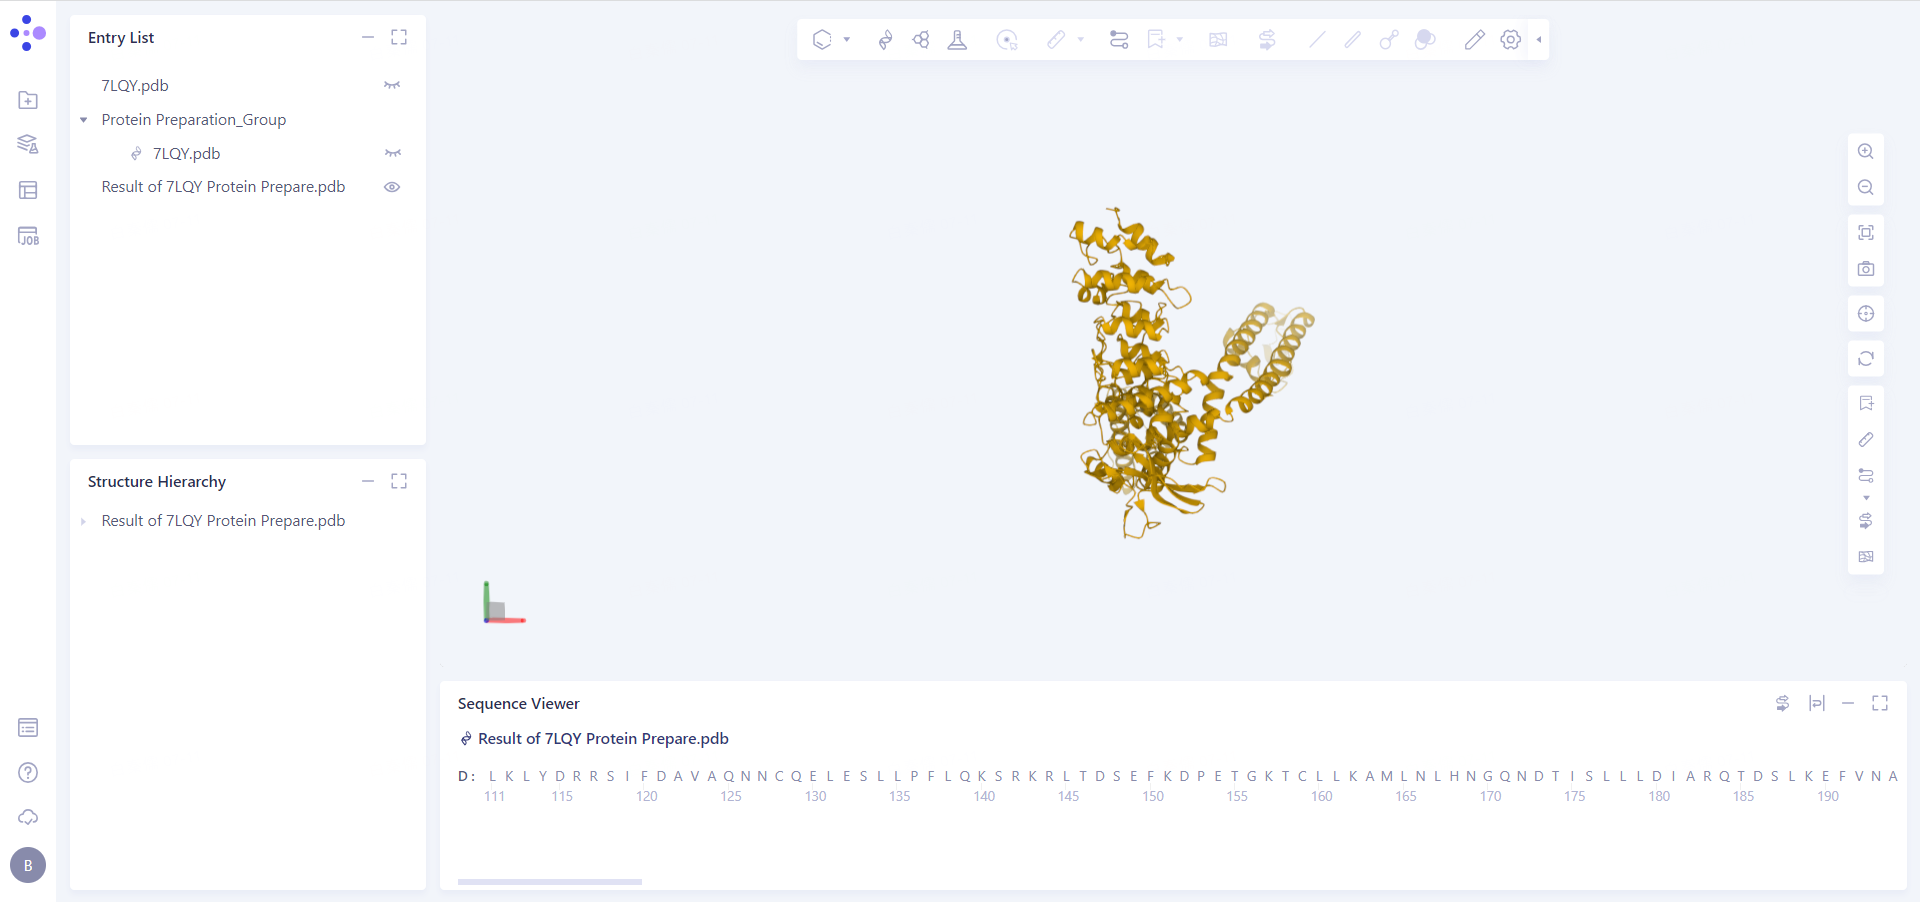Toggle the helix display for top 7LQY.pdb entry
This screenshot has height=902, width=1920.
point(392,85)
